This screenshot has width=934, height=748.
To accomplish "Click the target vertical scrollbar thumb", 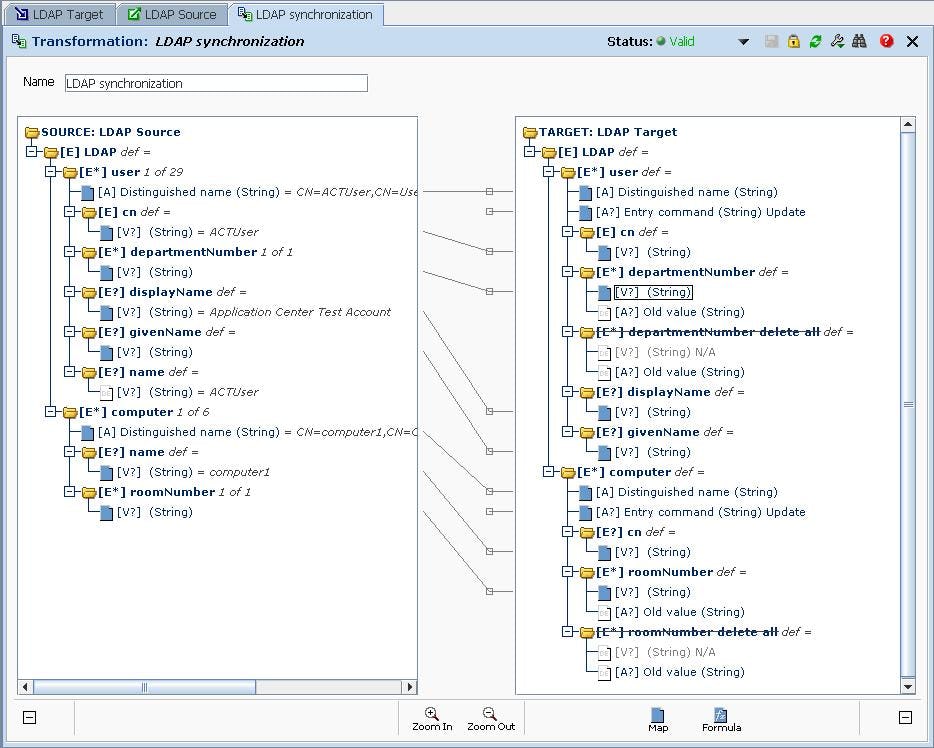I will (x=908, y=404).
